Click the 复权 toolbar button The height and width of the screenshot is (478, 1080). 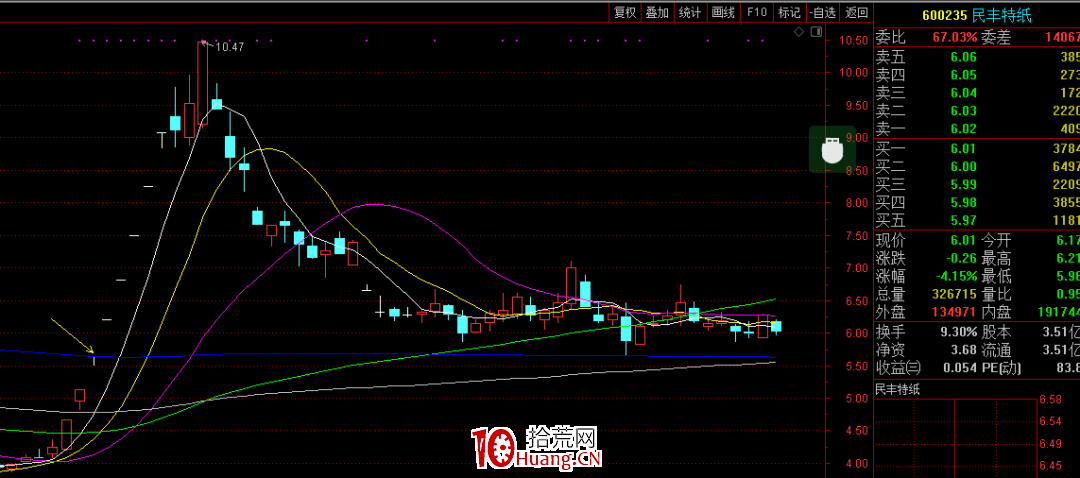[x=625, y=12]
